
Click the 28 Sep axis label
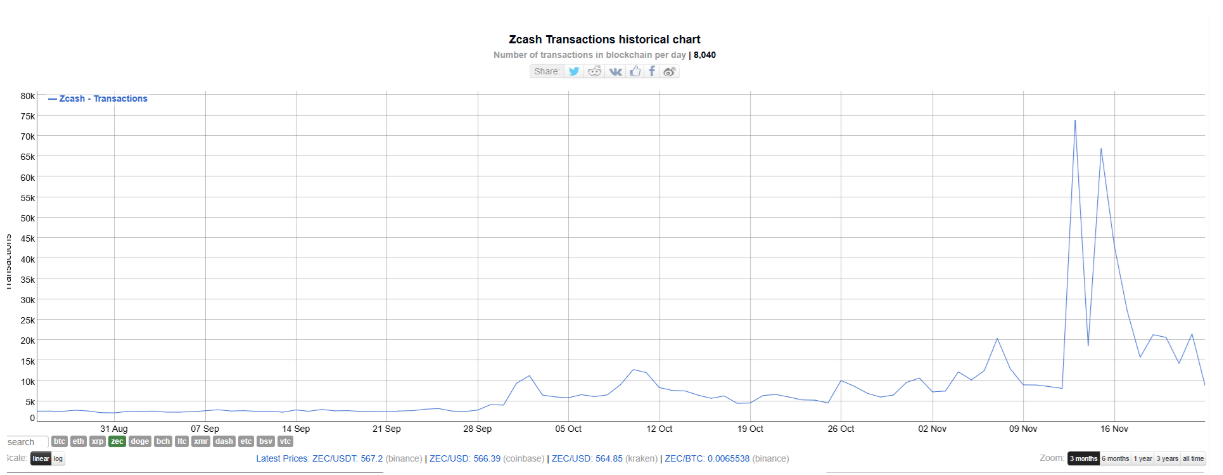(x=477, y=428)
